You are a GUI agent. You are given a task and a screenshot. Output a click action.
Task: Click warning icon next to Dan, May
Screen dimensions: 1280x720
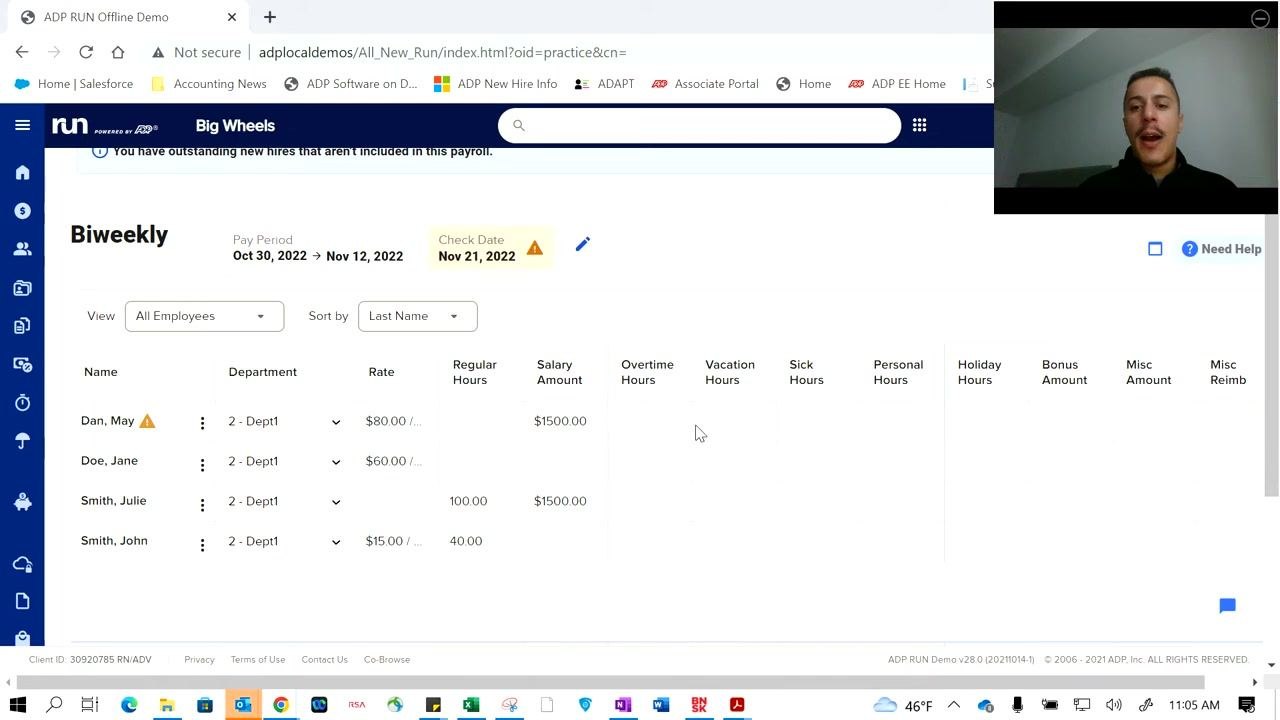pos(147,421)
